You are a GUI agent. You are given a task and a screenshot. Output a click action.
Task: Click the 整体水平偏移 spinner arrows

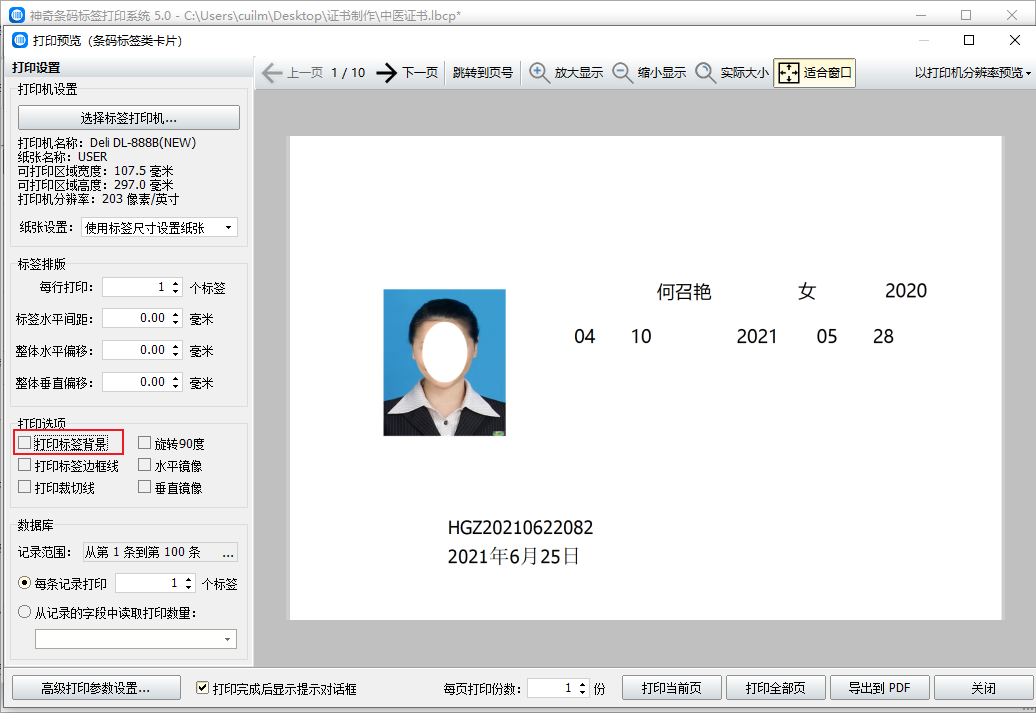tap(176, 350)
